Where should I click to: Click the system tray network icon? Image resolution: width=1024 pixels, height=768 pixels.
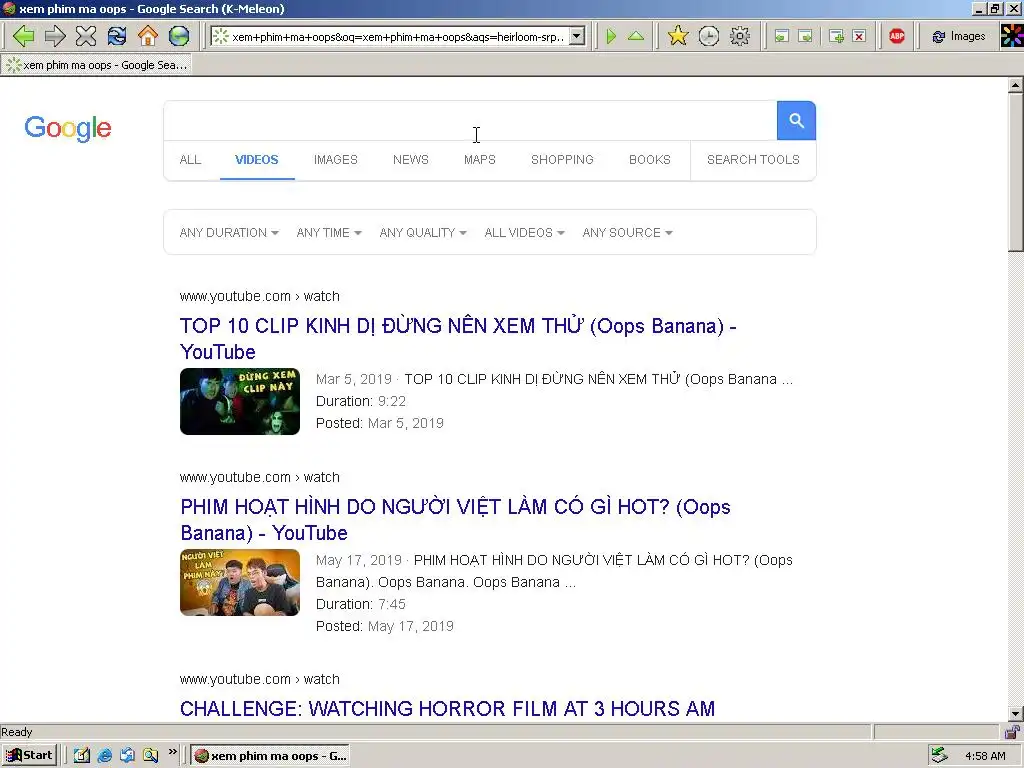point(939,756)
